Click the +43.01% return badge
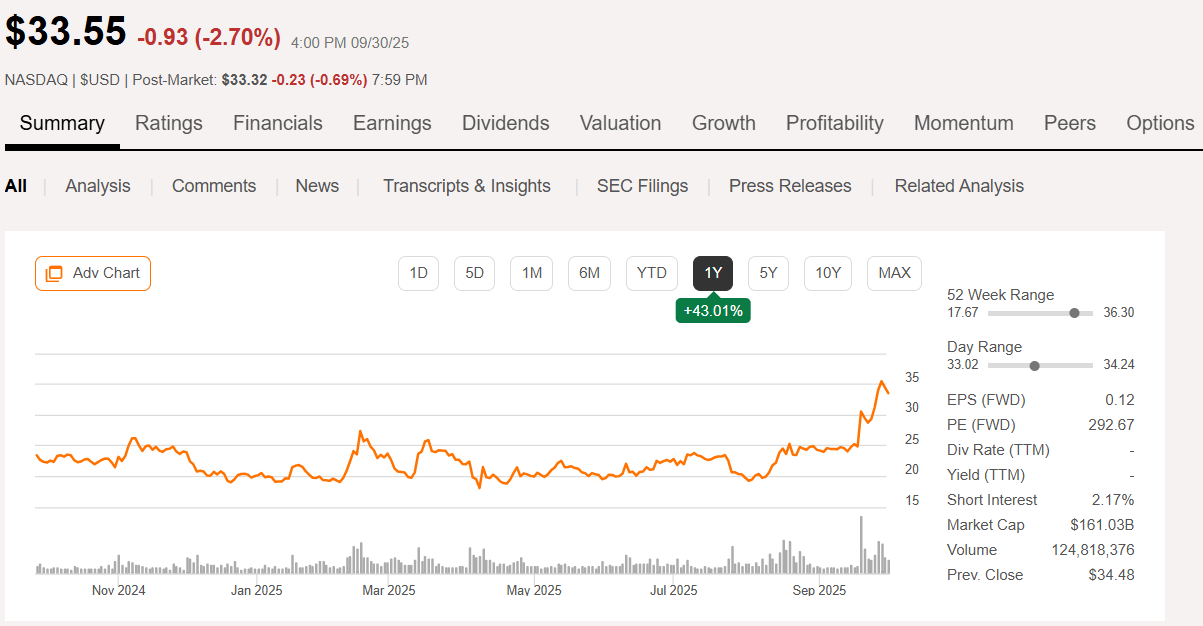 [x=712, y=310]
